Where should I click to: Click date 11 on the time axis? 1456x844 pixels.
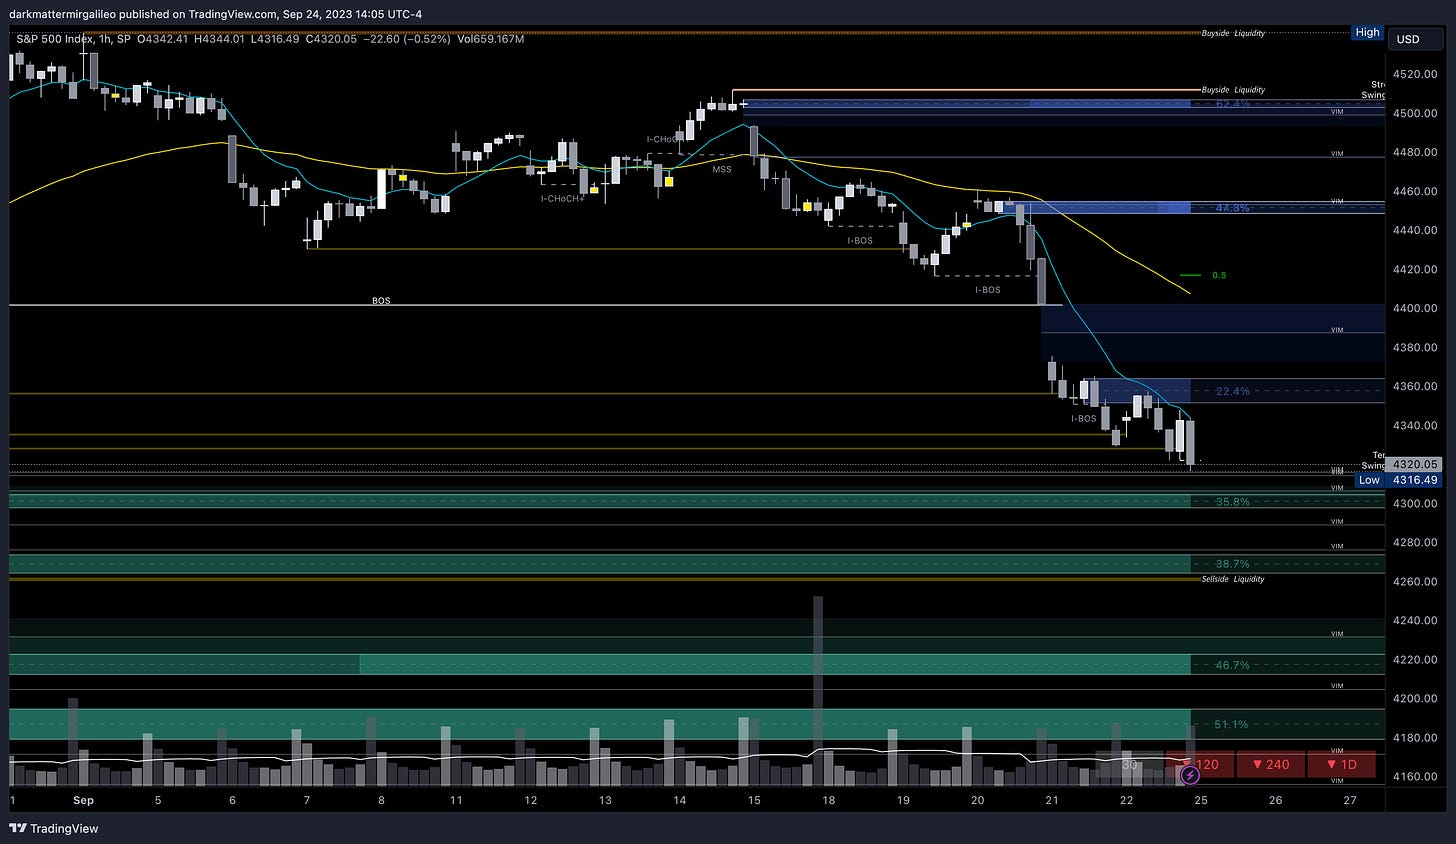pyautogui.click(x=456, y=800)
